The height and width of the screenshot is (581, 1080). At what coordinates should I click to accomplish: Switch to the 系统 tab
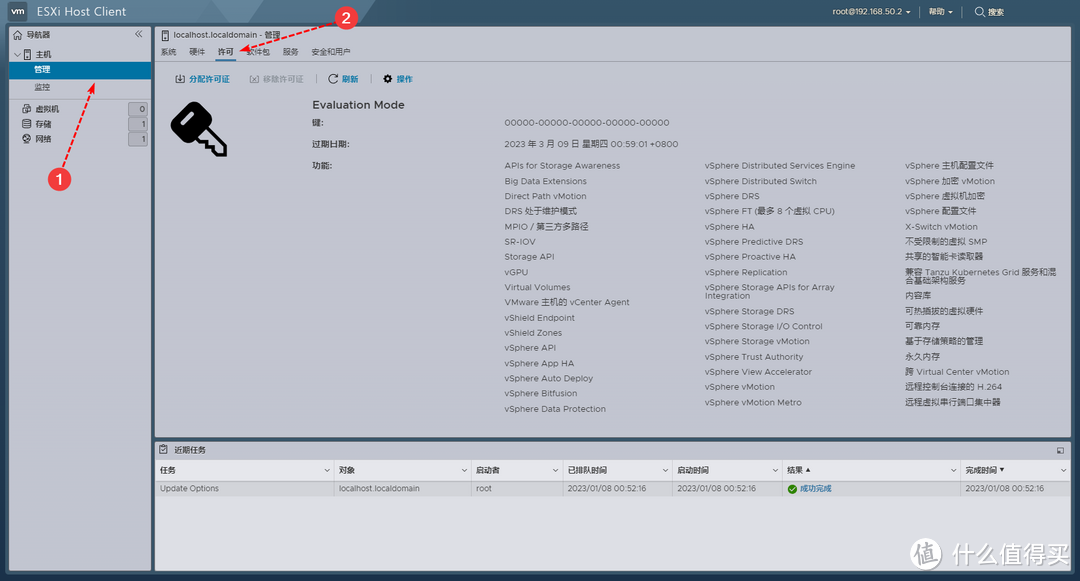(x=171, y=51)
